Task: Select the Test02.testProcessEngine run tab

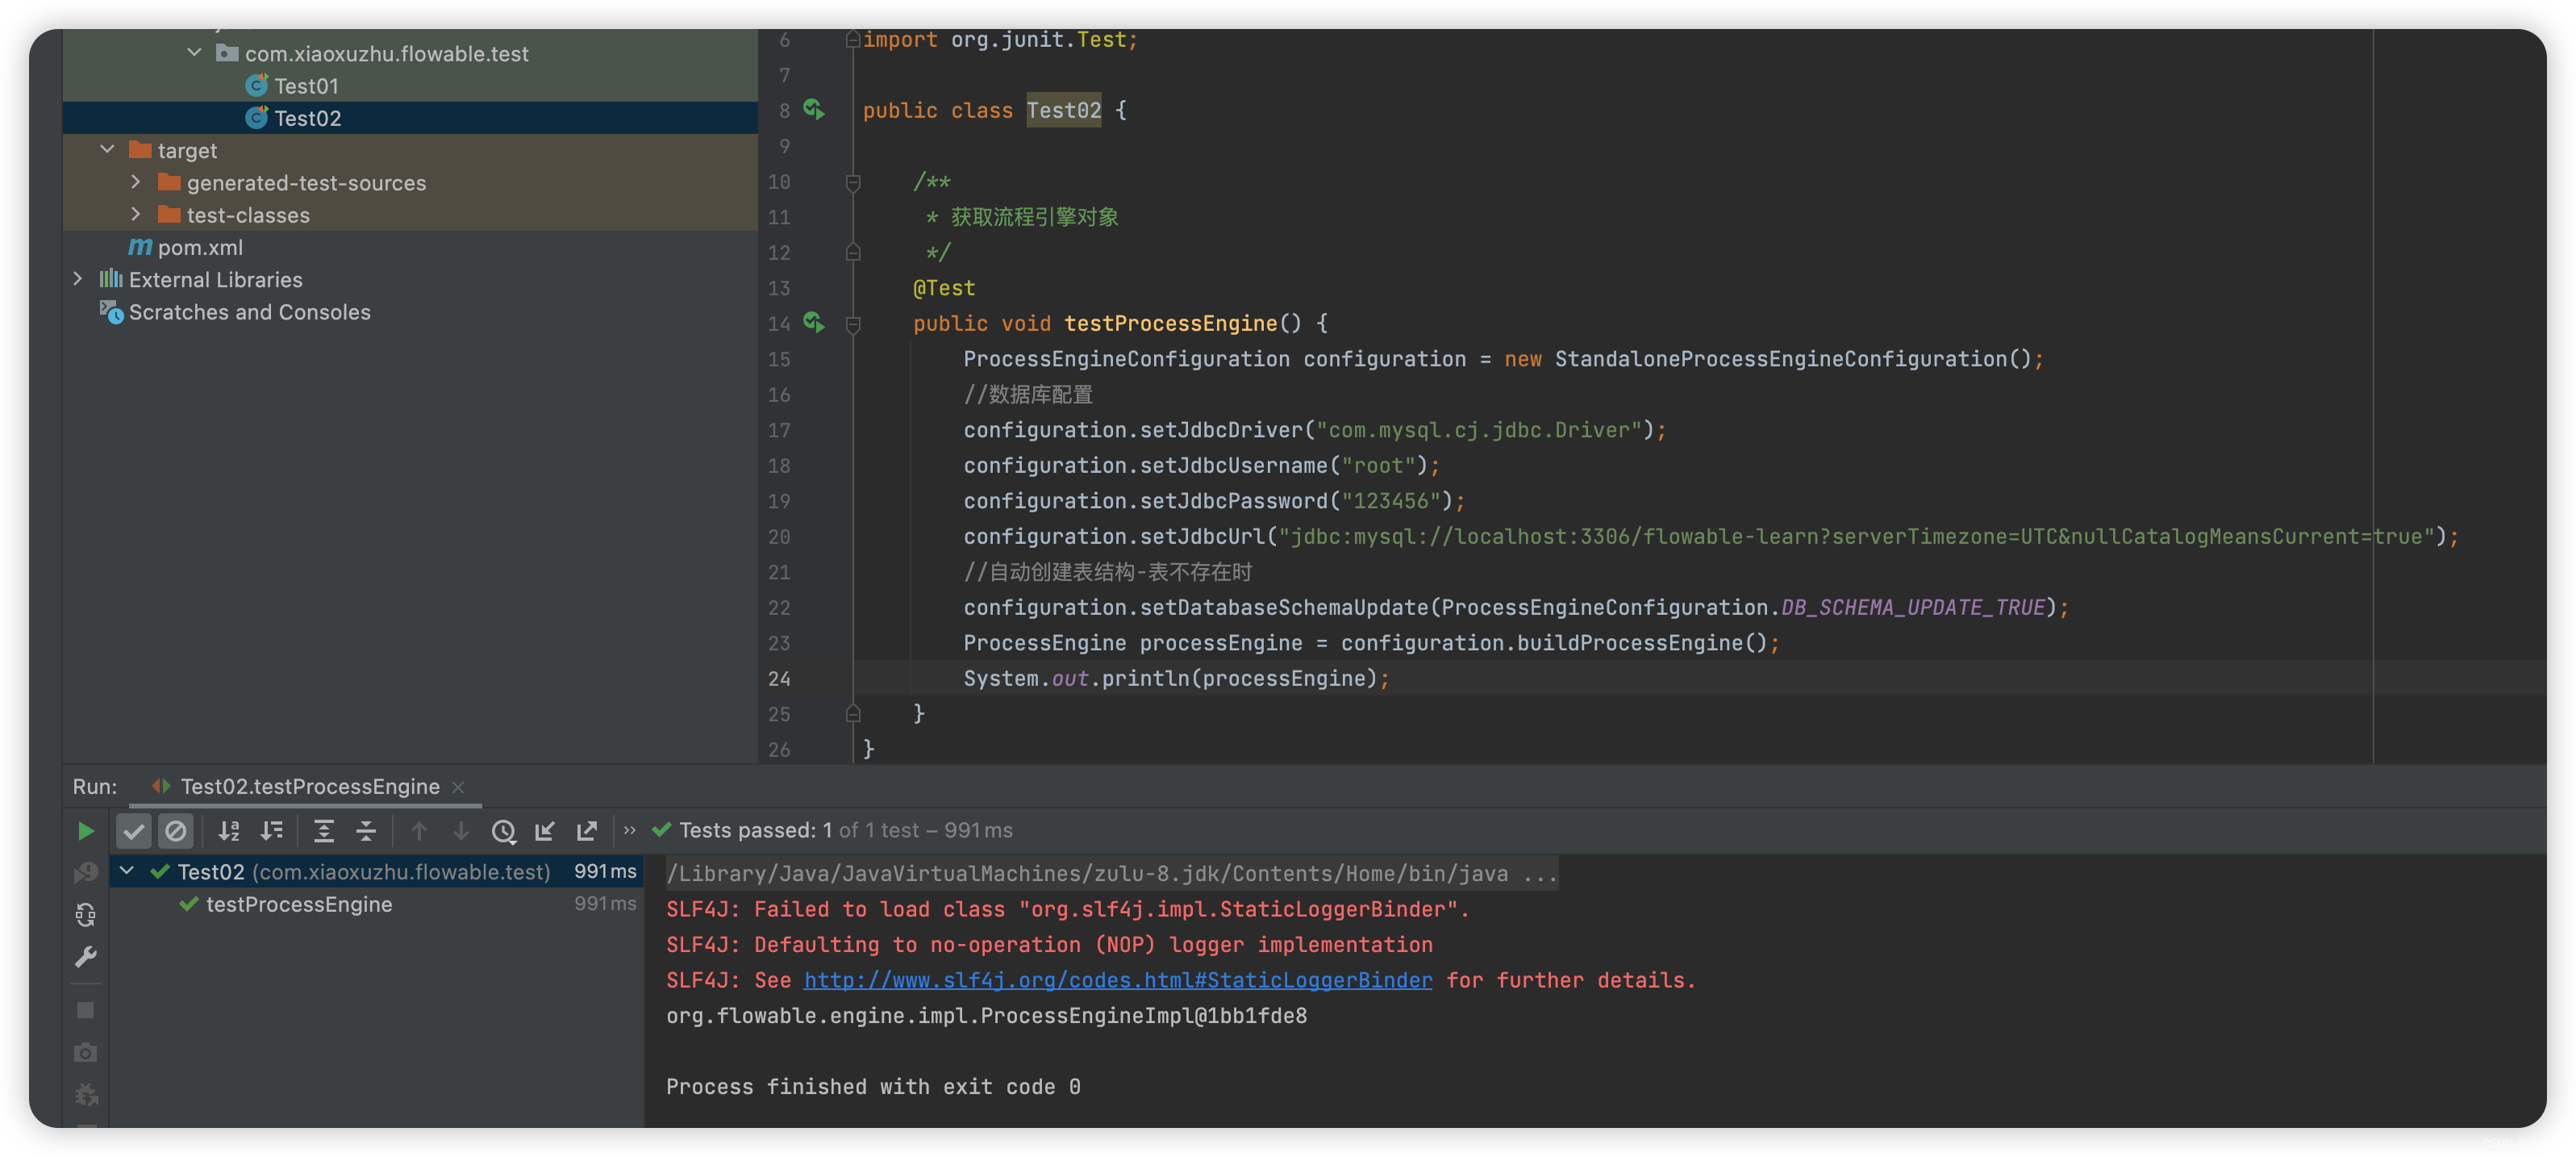Action: click(x=309, y=786)
